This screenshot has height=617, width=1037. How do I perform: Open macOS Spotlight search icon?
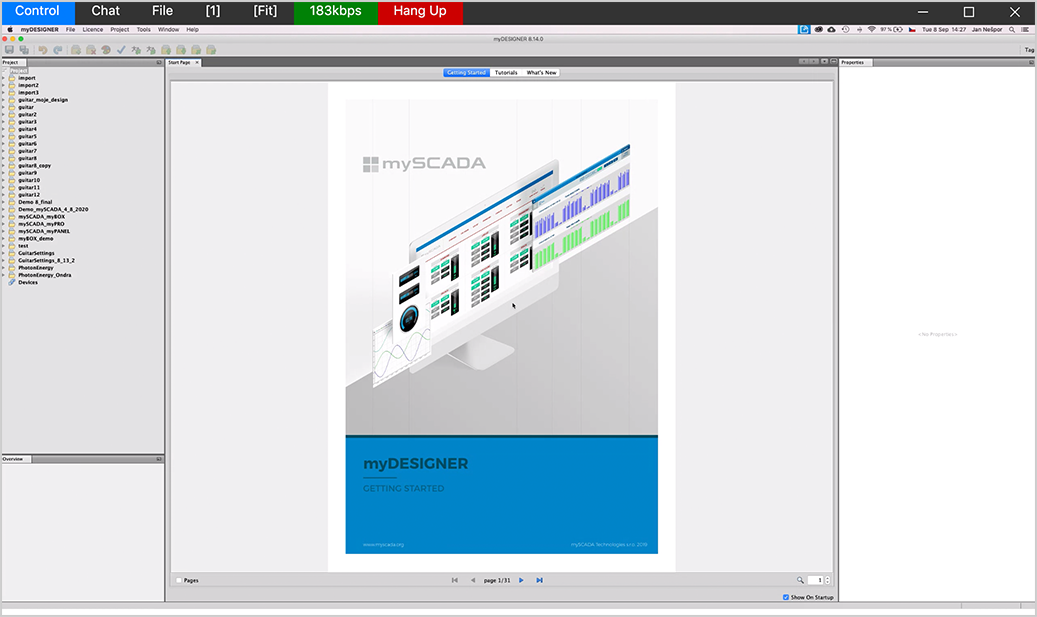(x=1012, y=30)
